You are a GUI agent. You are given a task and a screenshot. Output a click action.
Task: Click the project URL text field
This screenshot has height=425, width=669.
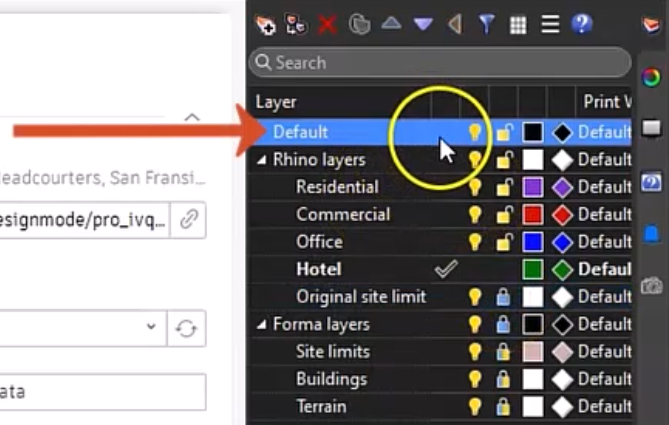point(85,220)
